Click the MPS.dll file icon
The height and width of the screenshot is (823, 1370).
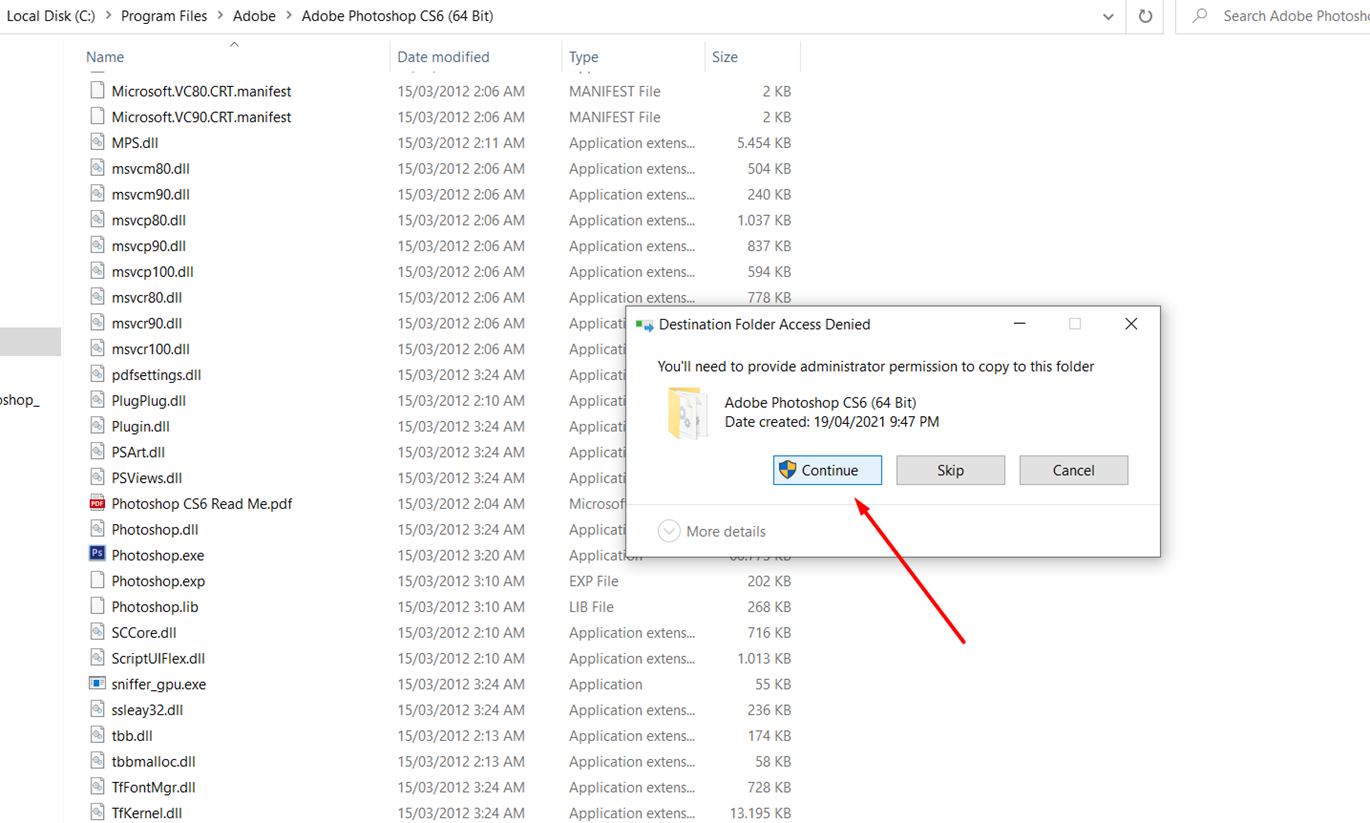pos(97,142)
